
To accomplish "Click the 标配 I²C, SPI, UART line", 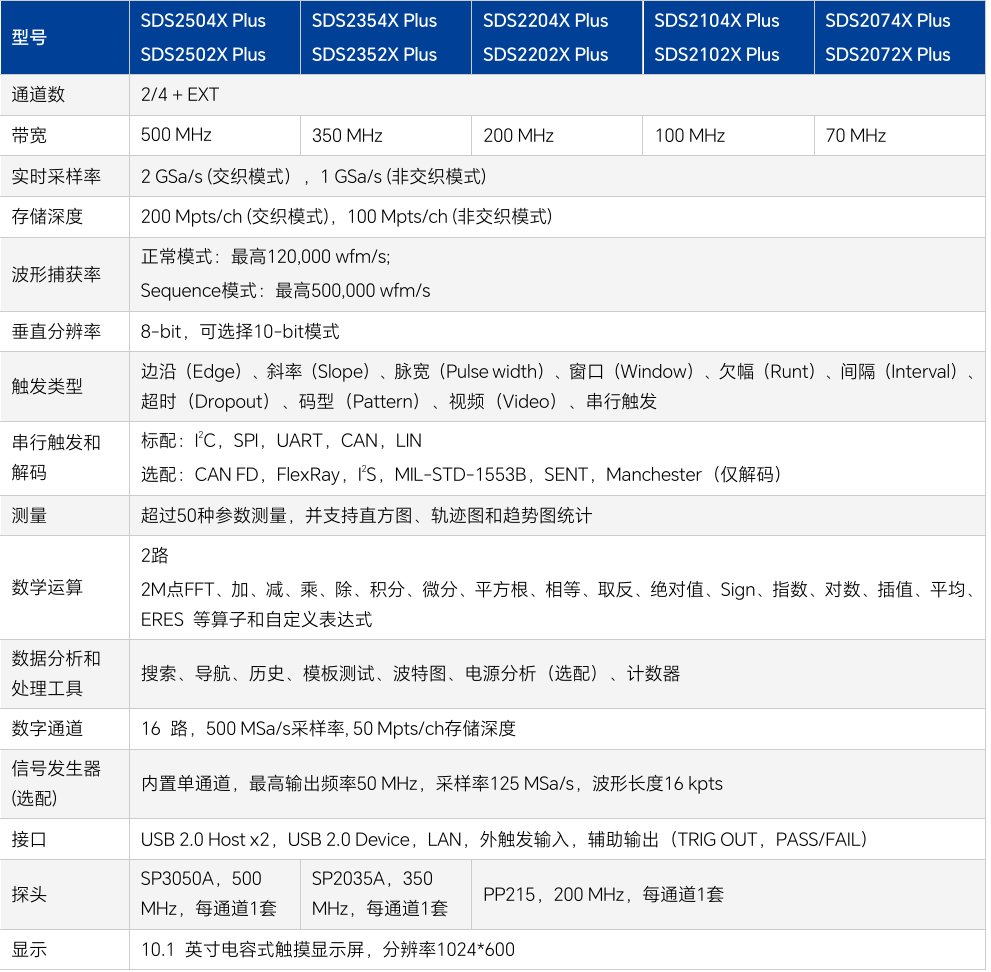I will point(281,440).
